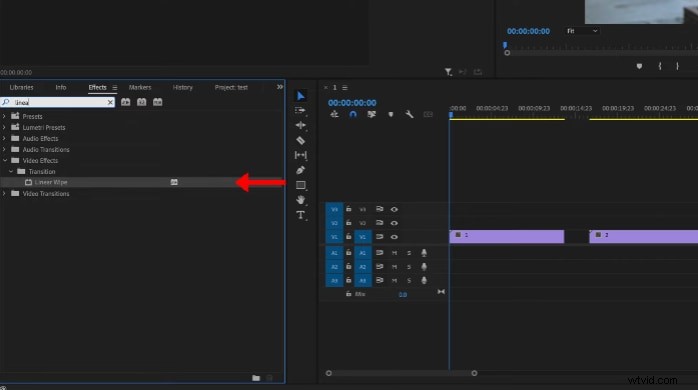Open the Markers tab
Image resolution: width=698 pixels, height=390 pixels.
(140, 88)
